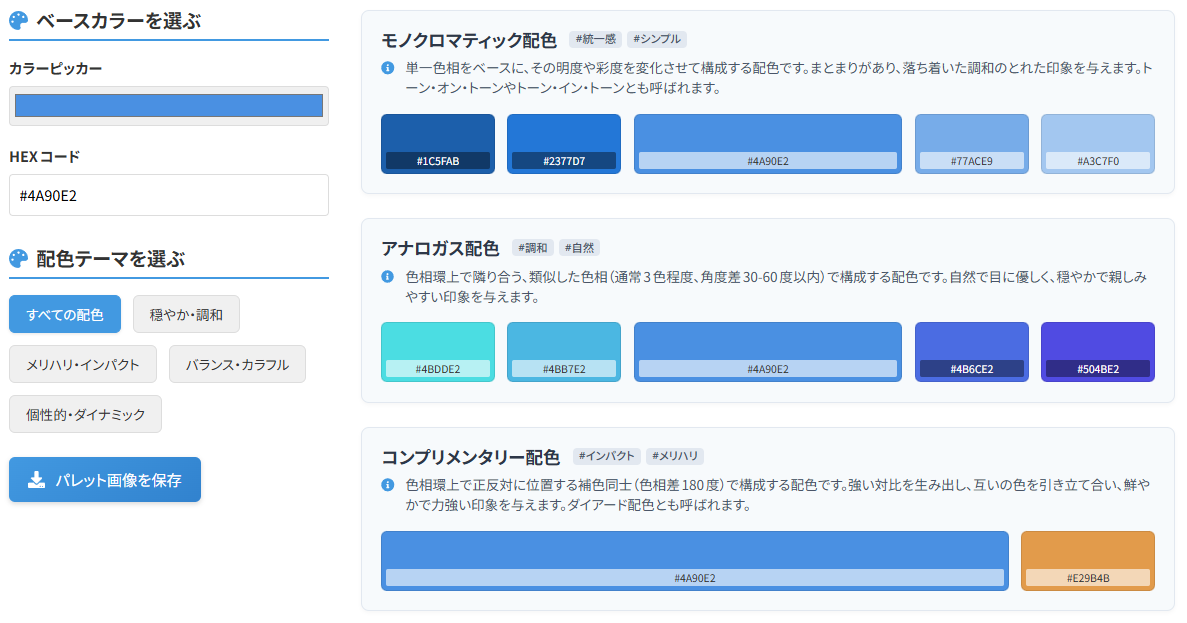Screen dimensions: 1187x623
Task: Open the base color picker bar
Action: point(169,106)
